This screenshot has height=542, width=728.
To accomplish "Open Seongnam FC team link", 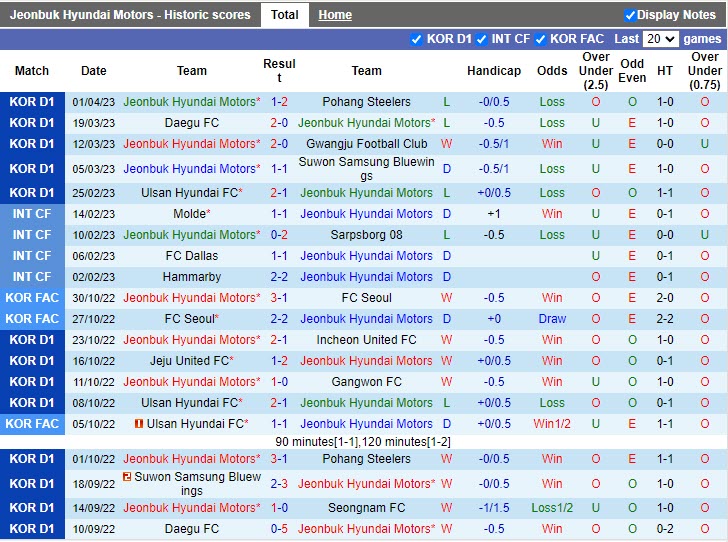I will (366, 508).
